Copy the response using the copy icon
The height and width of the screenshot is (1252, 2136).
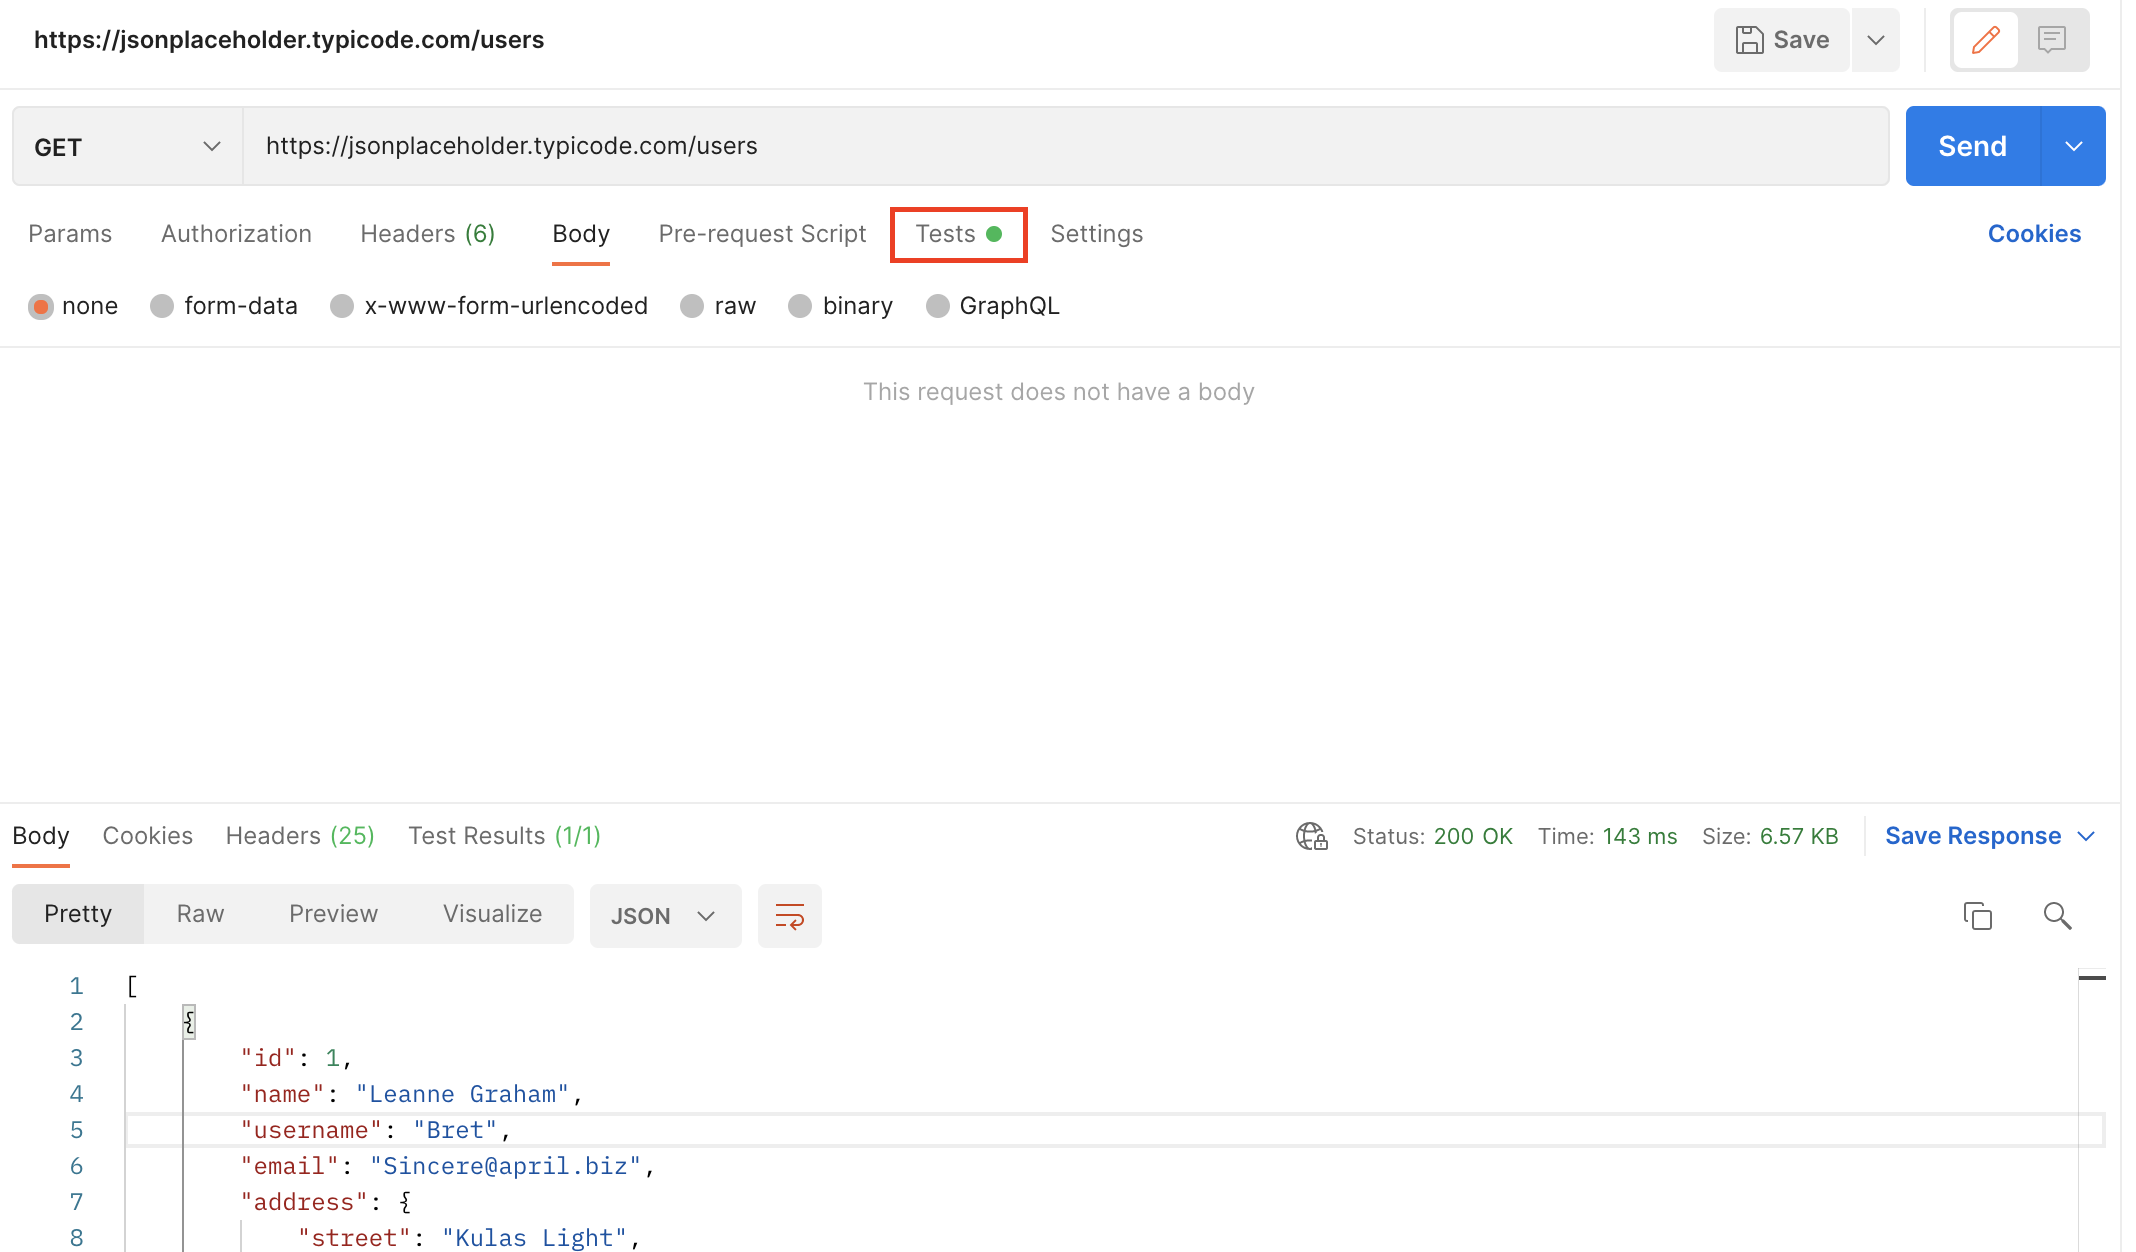(x=1977, y=916)
